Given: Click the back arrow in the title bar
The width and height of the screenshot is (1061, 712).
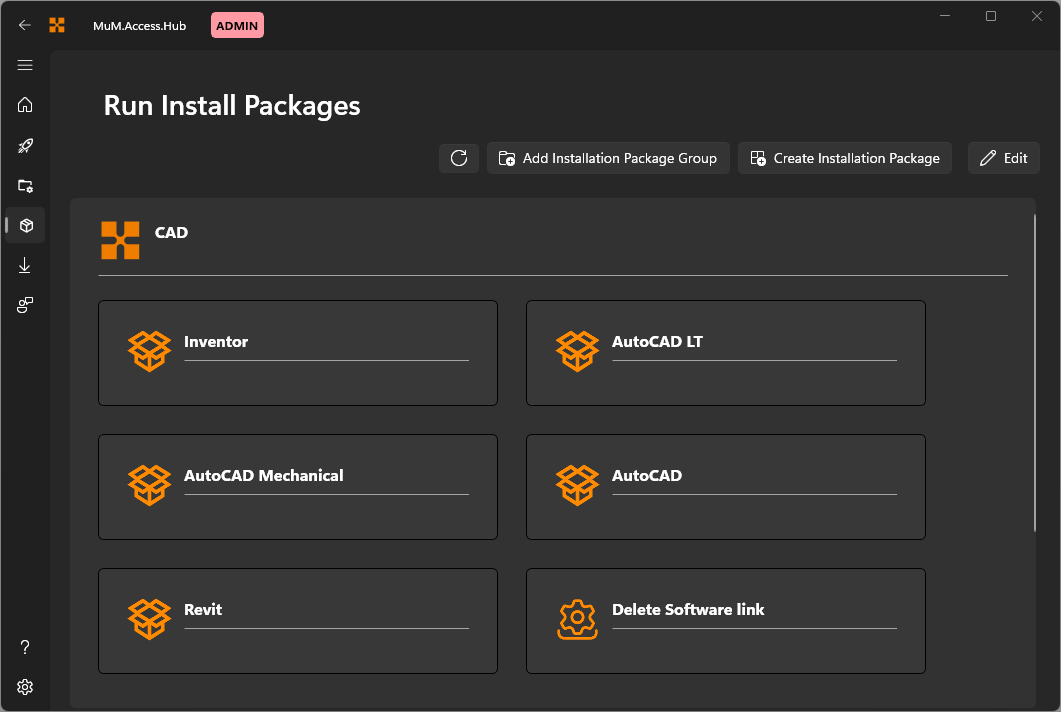Looking at the screenshot, I should [x=25, y=25].
